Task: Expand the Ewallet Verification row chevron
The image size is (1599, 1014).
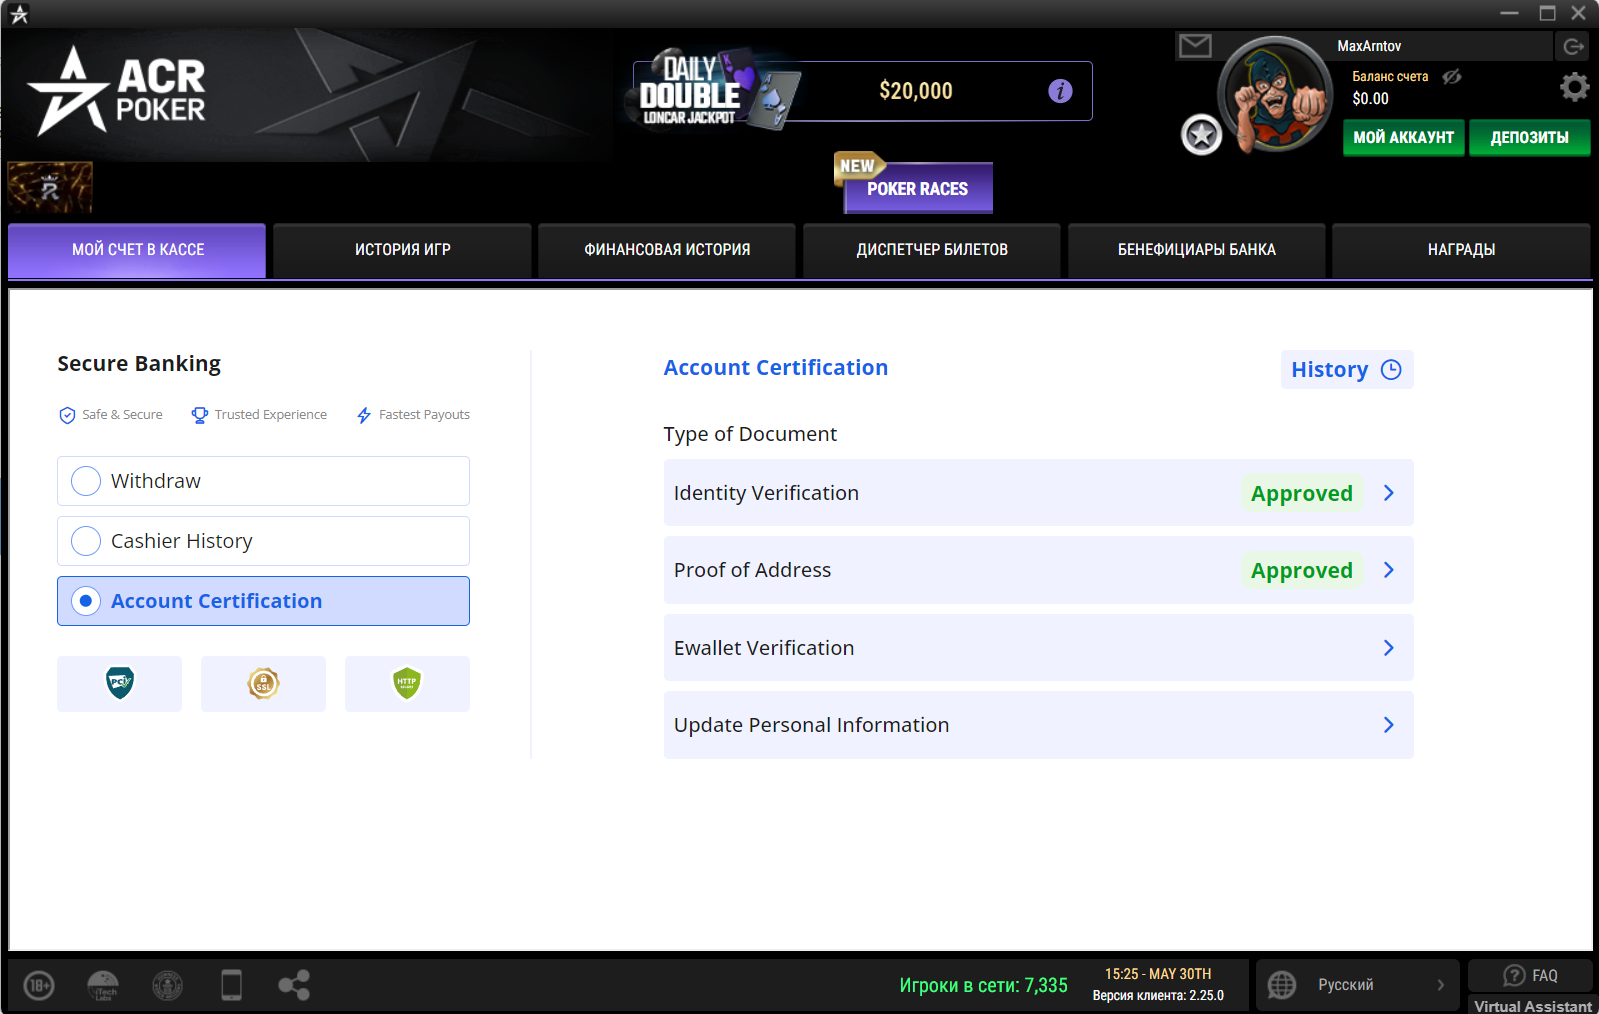Action: point(1389,648)
